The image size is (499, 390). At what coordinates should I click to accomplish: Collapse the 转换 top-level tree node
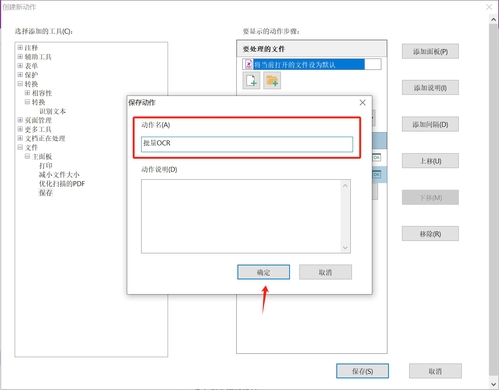point(20,84)
